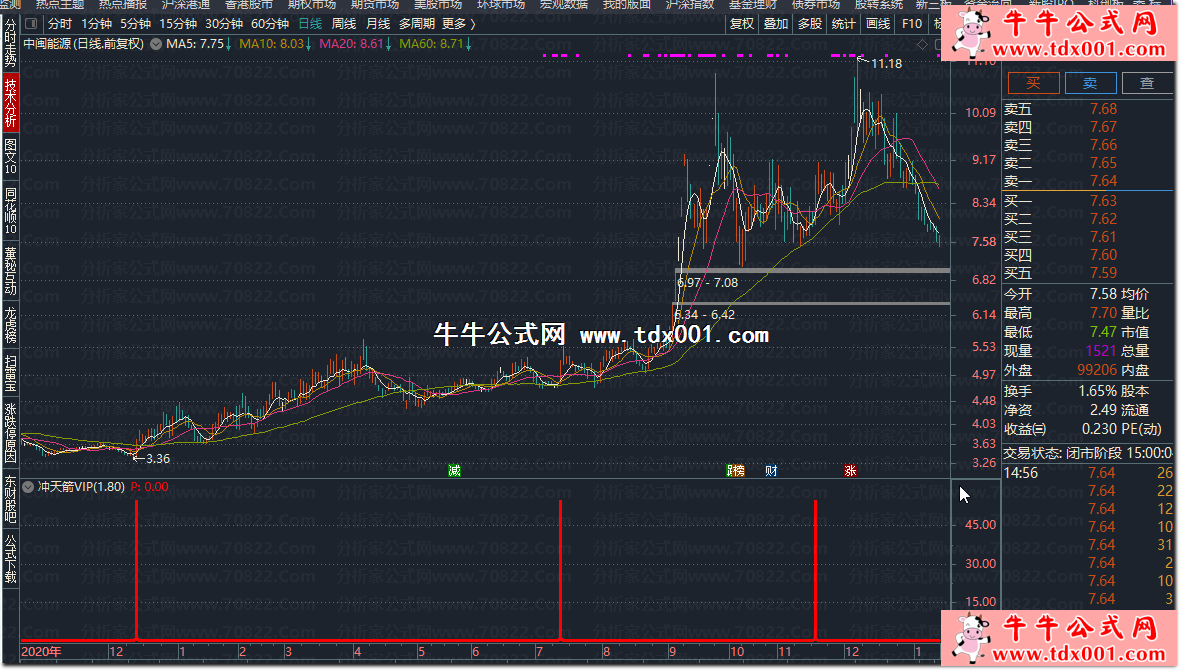The image size is (1182, 671).
Task: Toggle 复权 price adjustment
Action: point(742,23)
